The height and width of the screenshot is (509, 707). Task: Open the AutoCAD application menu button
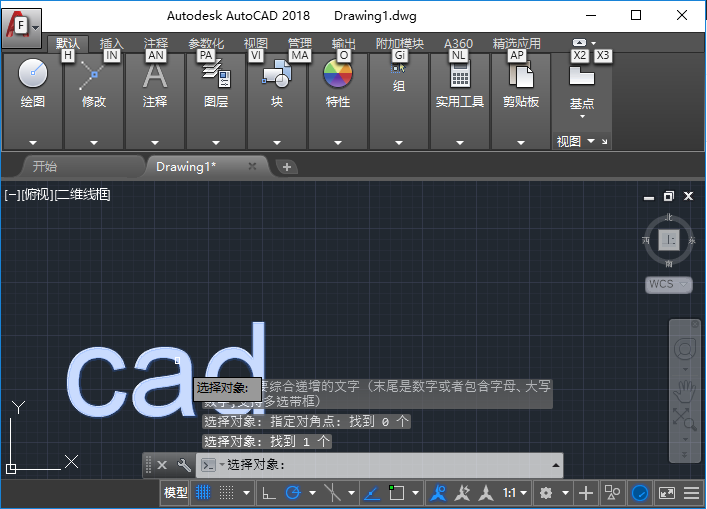(x=21, y=28)
